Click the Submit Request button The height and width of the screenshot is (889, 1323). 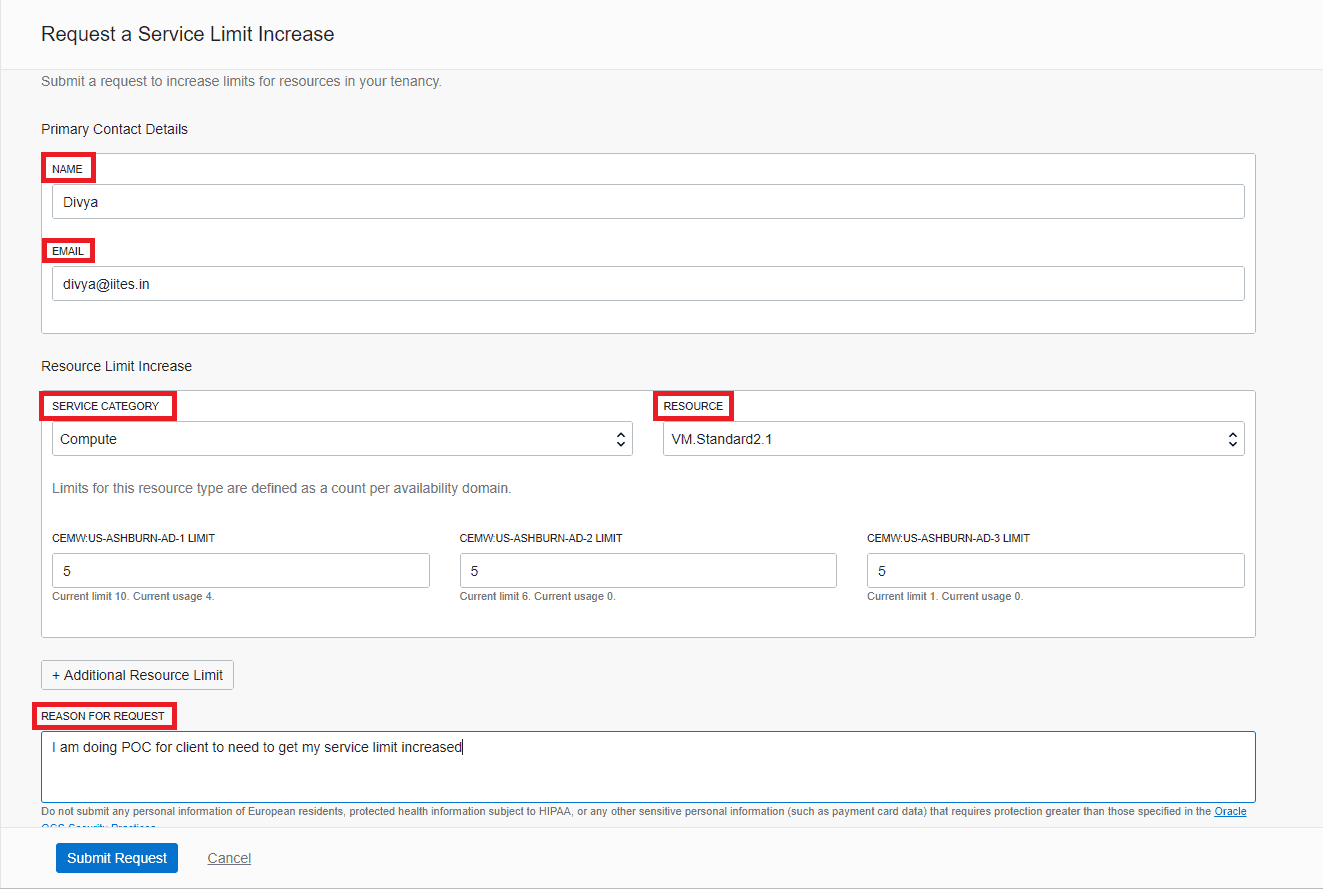[x=116, y=857]
